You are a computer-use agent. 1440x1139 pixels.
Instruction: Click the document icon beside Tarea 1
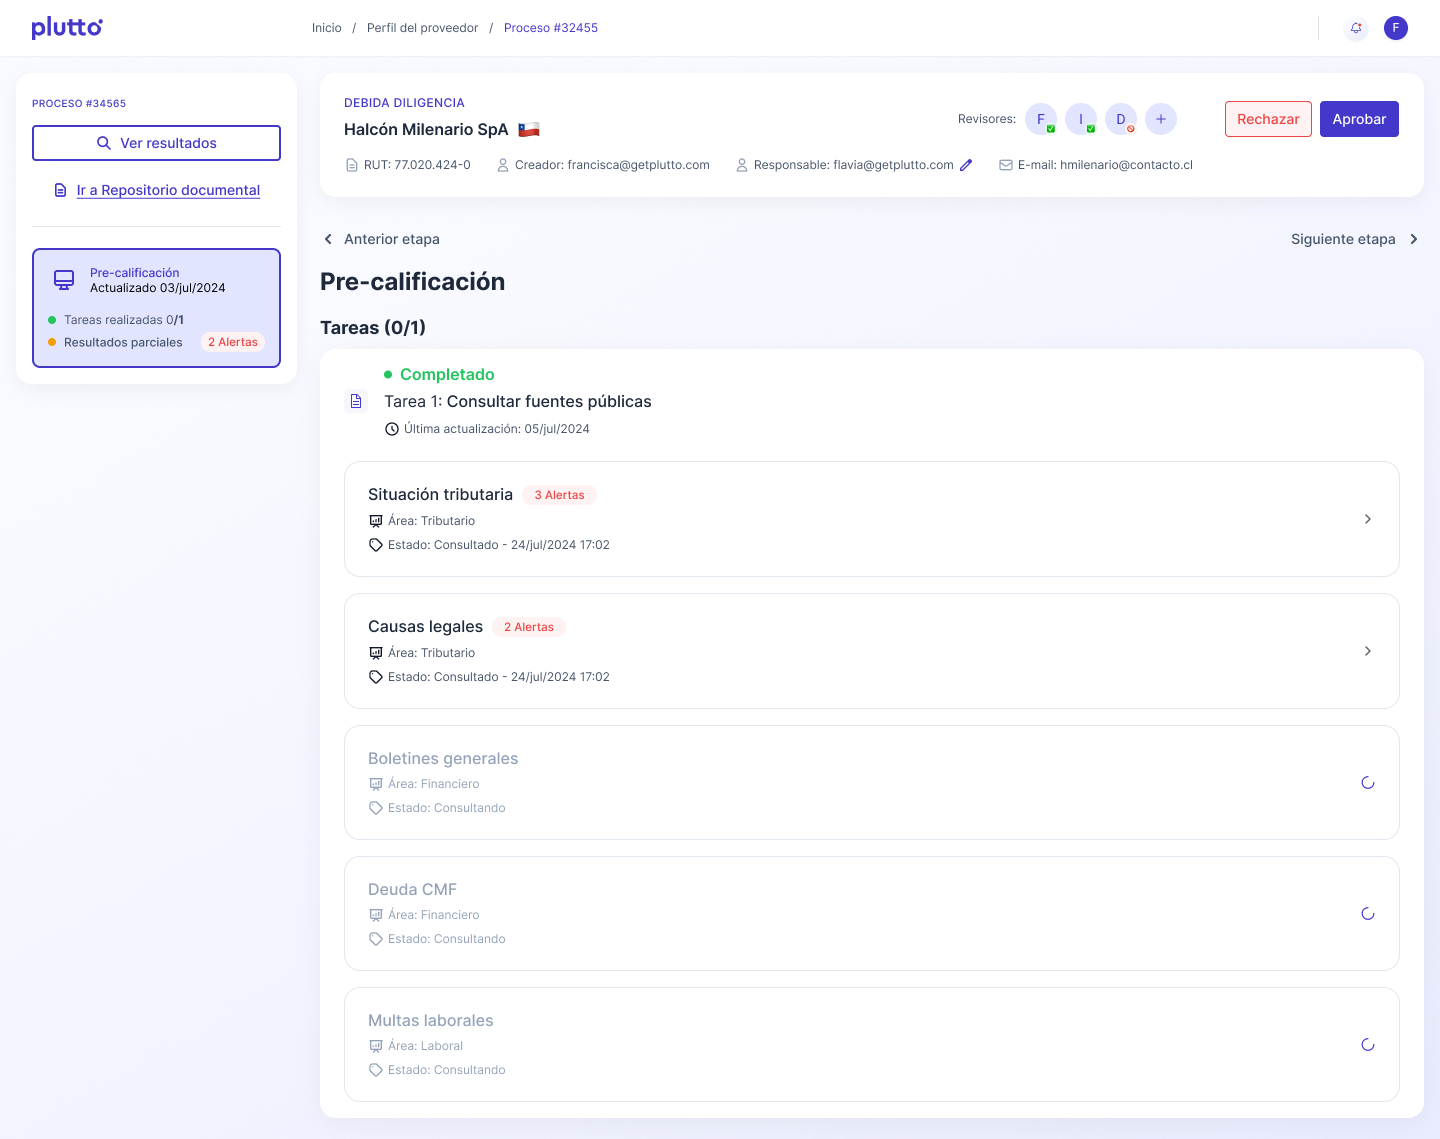click(356, 401)
